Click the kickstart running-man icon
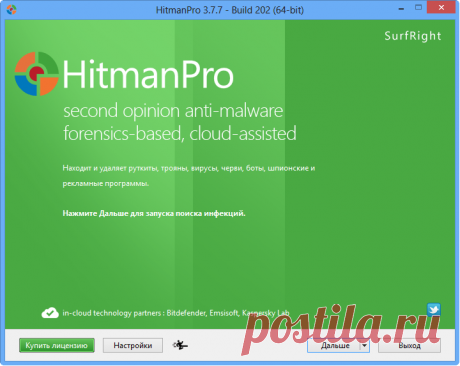Viewport: 460px width, 366px height. tap(180, 345)
